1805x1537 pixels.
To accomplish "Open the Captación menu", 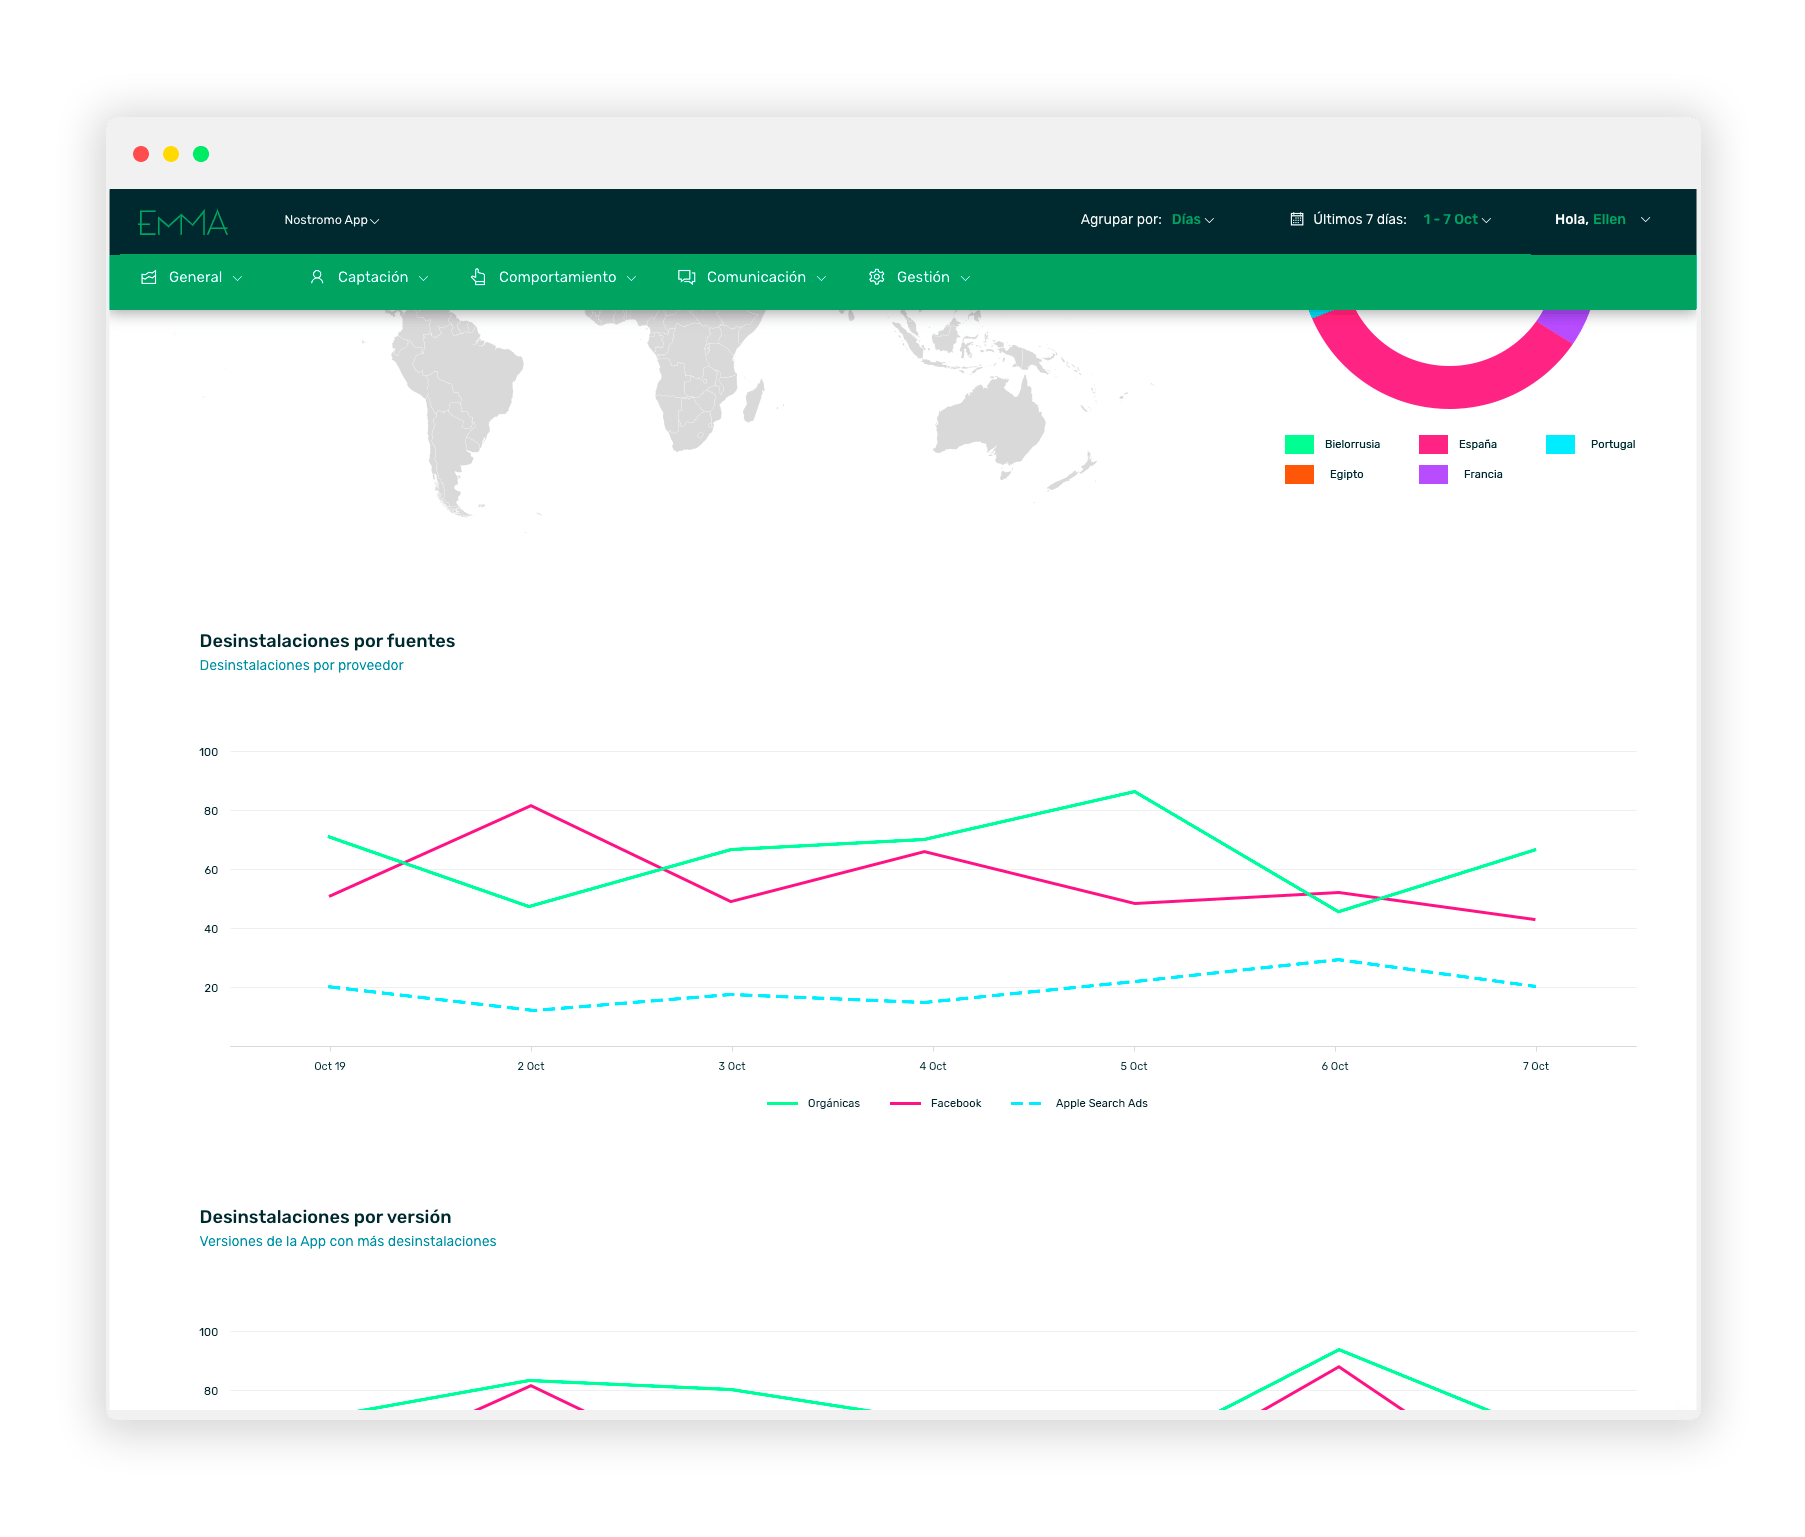I will click(x=370, y=277).
